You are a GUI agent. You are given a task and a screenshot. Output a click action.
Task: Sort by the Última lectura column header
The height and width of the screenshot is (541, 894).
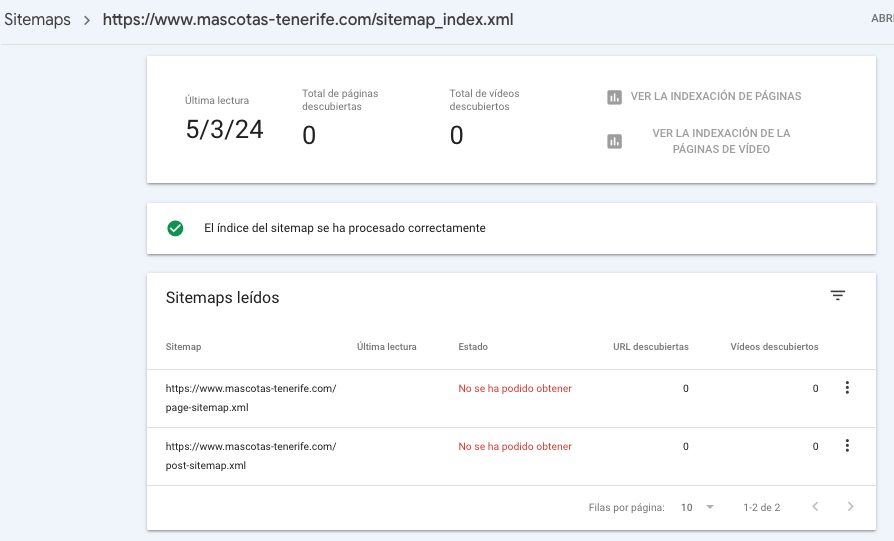coord(387,347)
